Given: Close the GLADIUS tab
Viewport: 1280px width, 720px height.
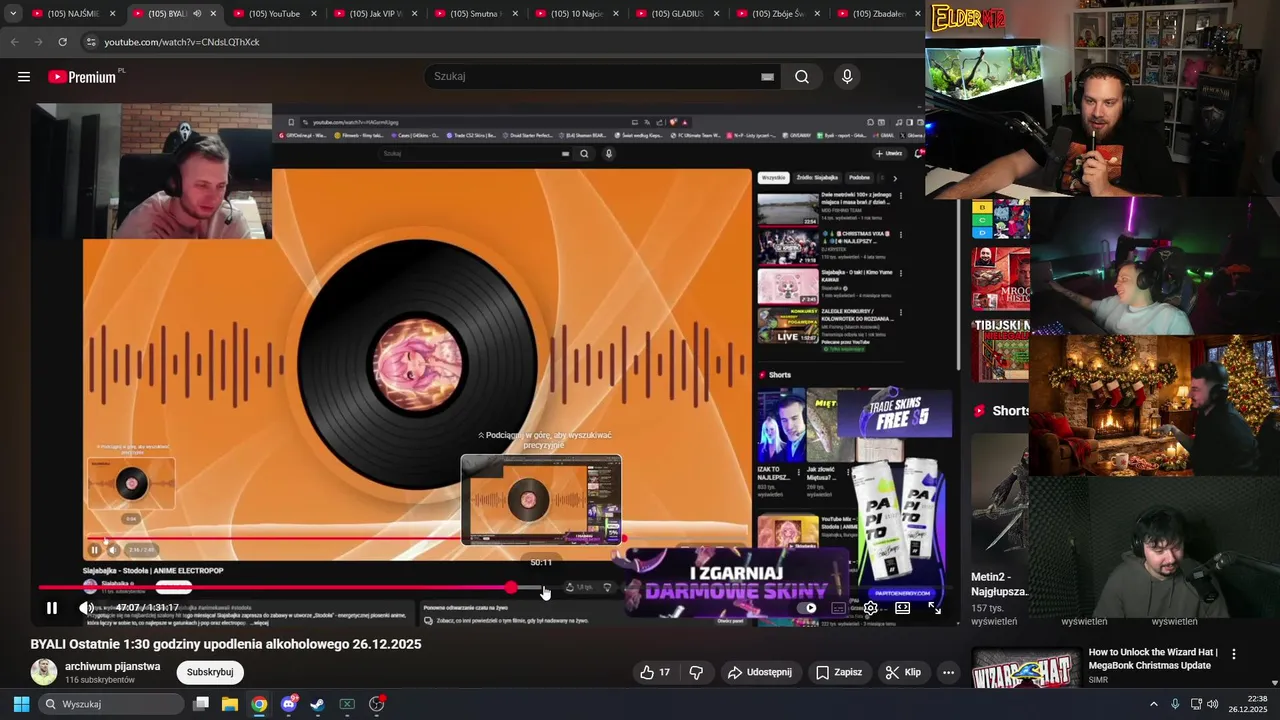Looking at the screenshot, I should click(716, 14).
